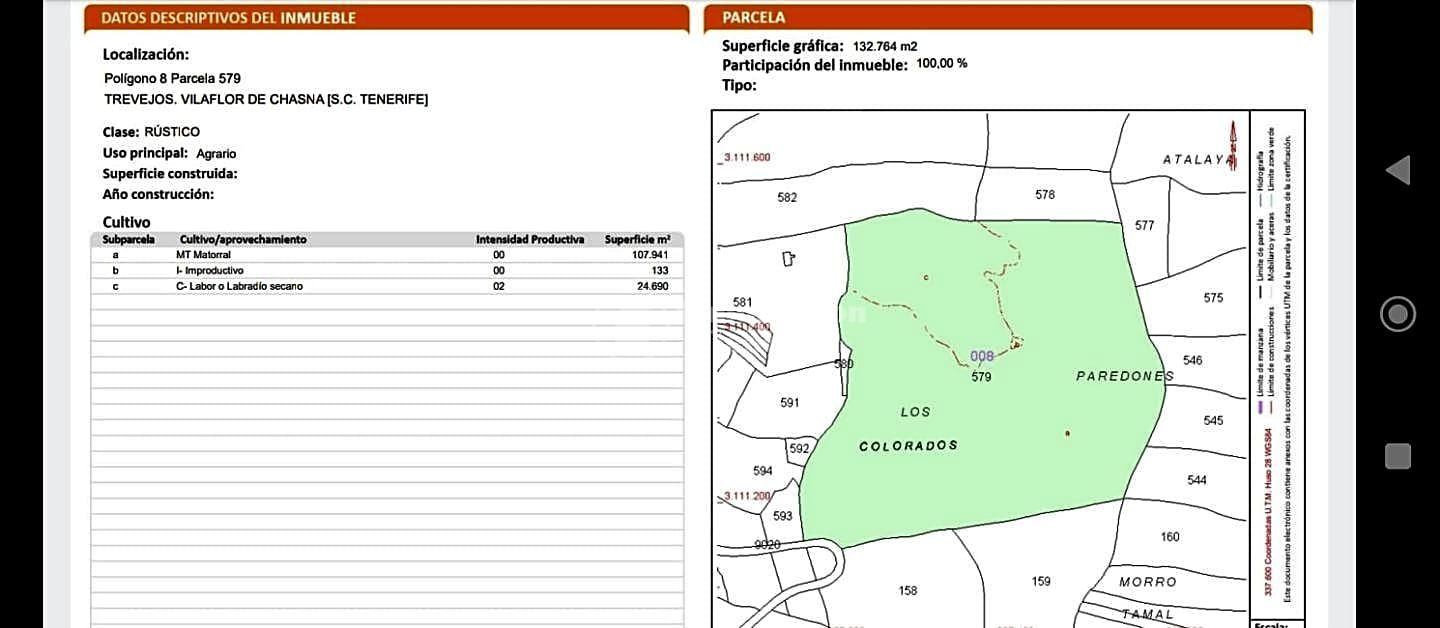Select the DATOS DESCRIPTIVOS DEL INMUEBLE header
Screen dimensions: 1440x628
click(x=229, y=18)
